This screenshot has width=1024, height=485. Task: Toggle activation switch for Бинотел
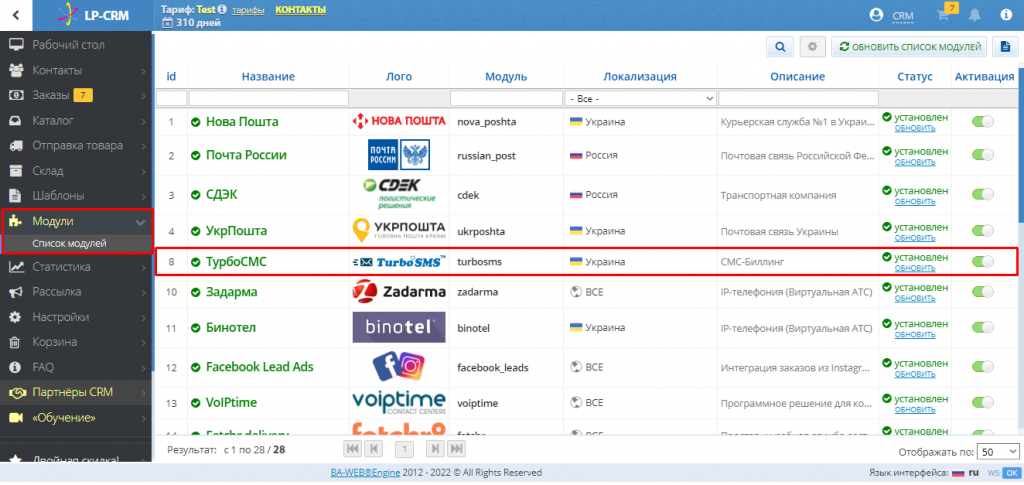[x=983, y=327]
